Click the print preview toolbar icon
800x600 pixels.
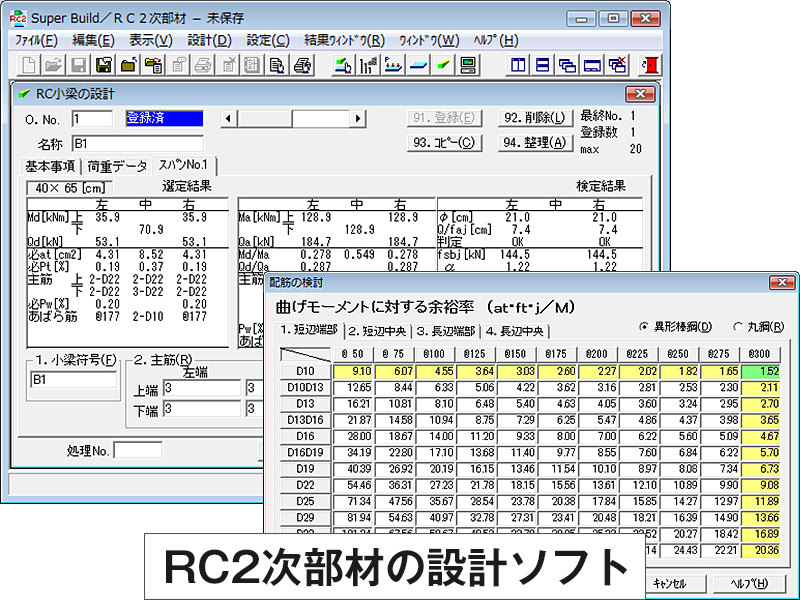[x=277, y=66]
